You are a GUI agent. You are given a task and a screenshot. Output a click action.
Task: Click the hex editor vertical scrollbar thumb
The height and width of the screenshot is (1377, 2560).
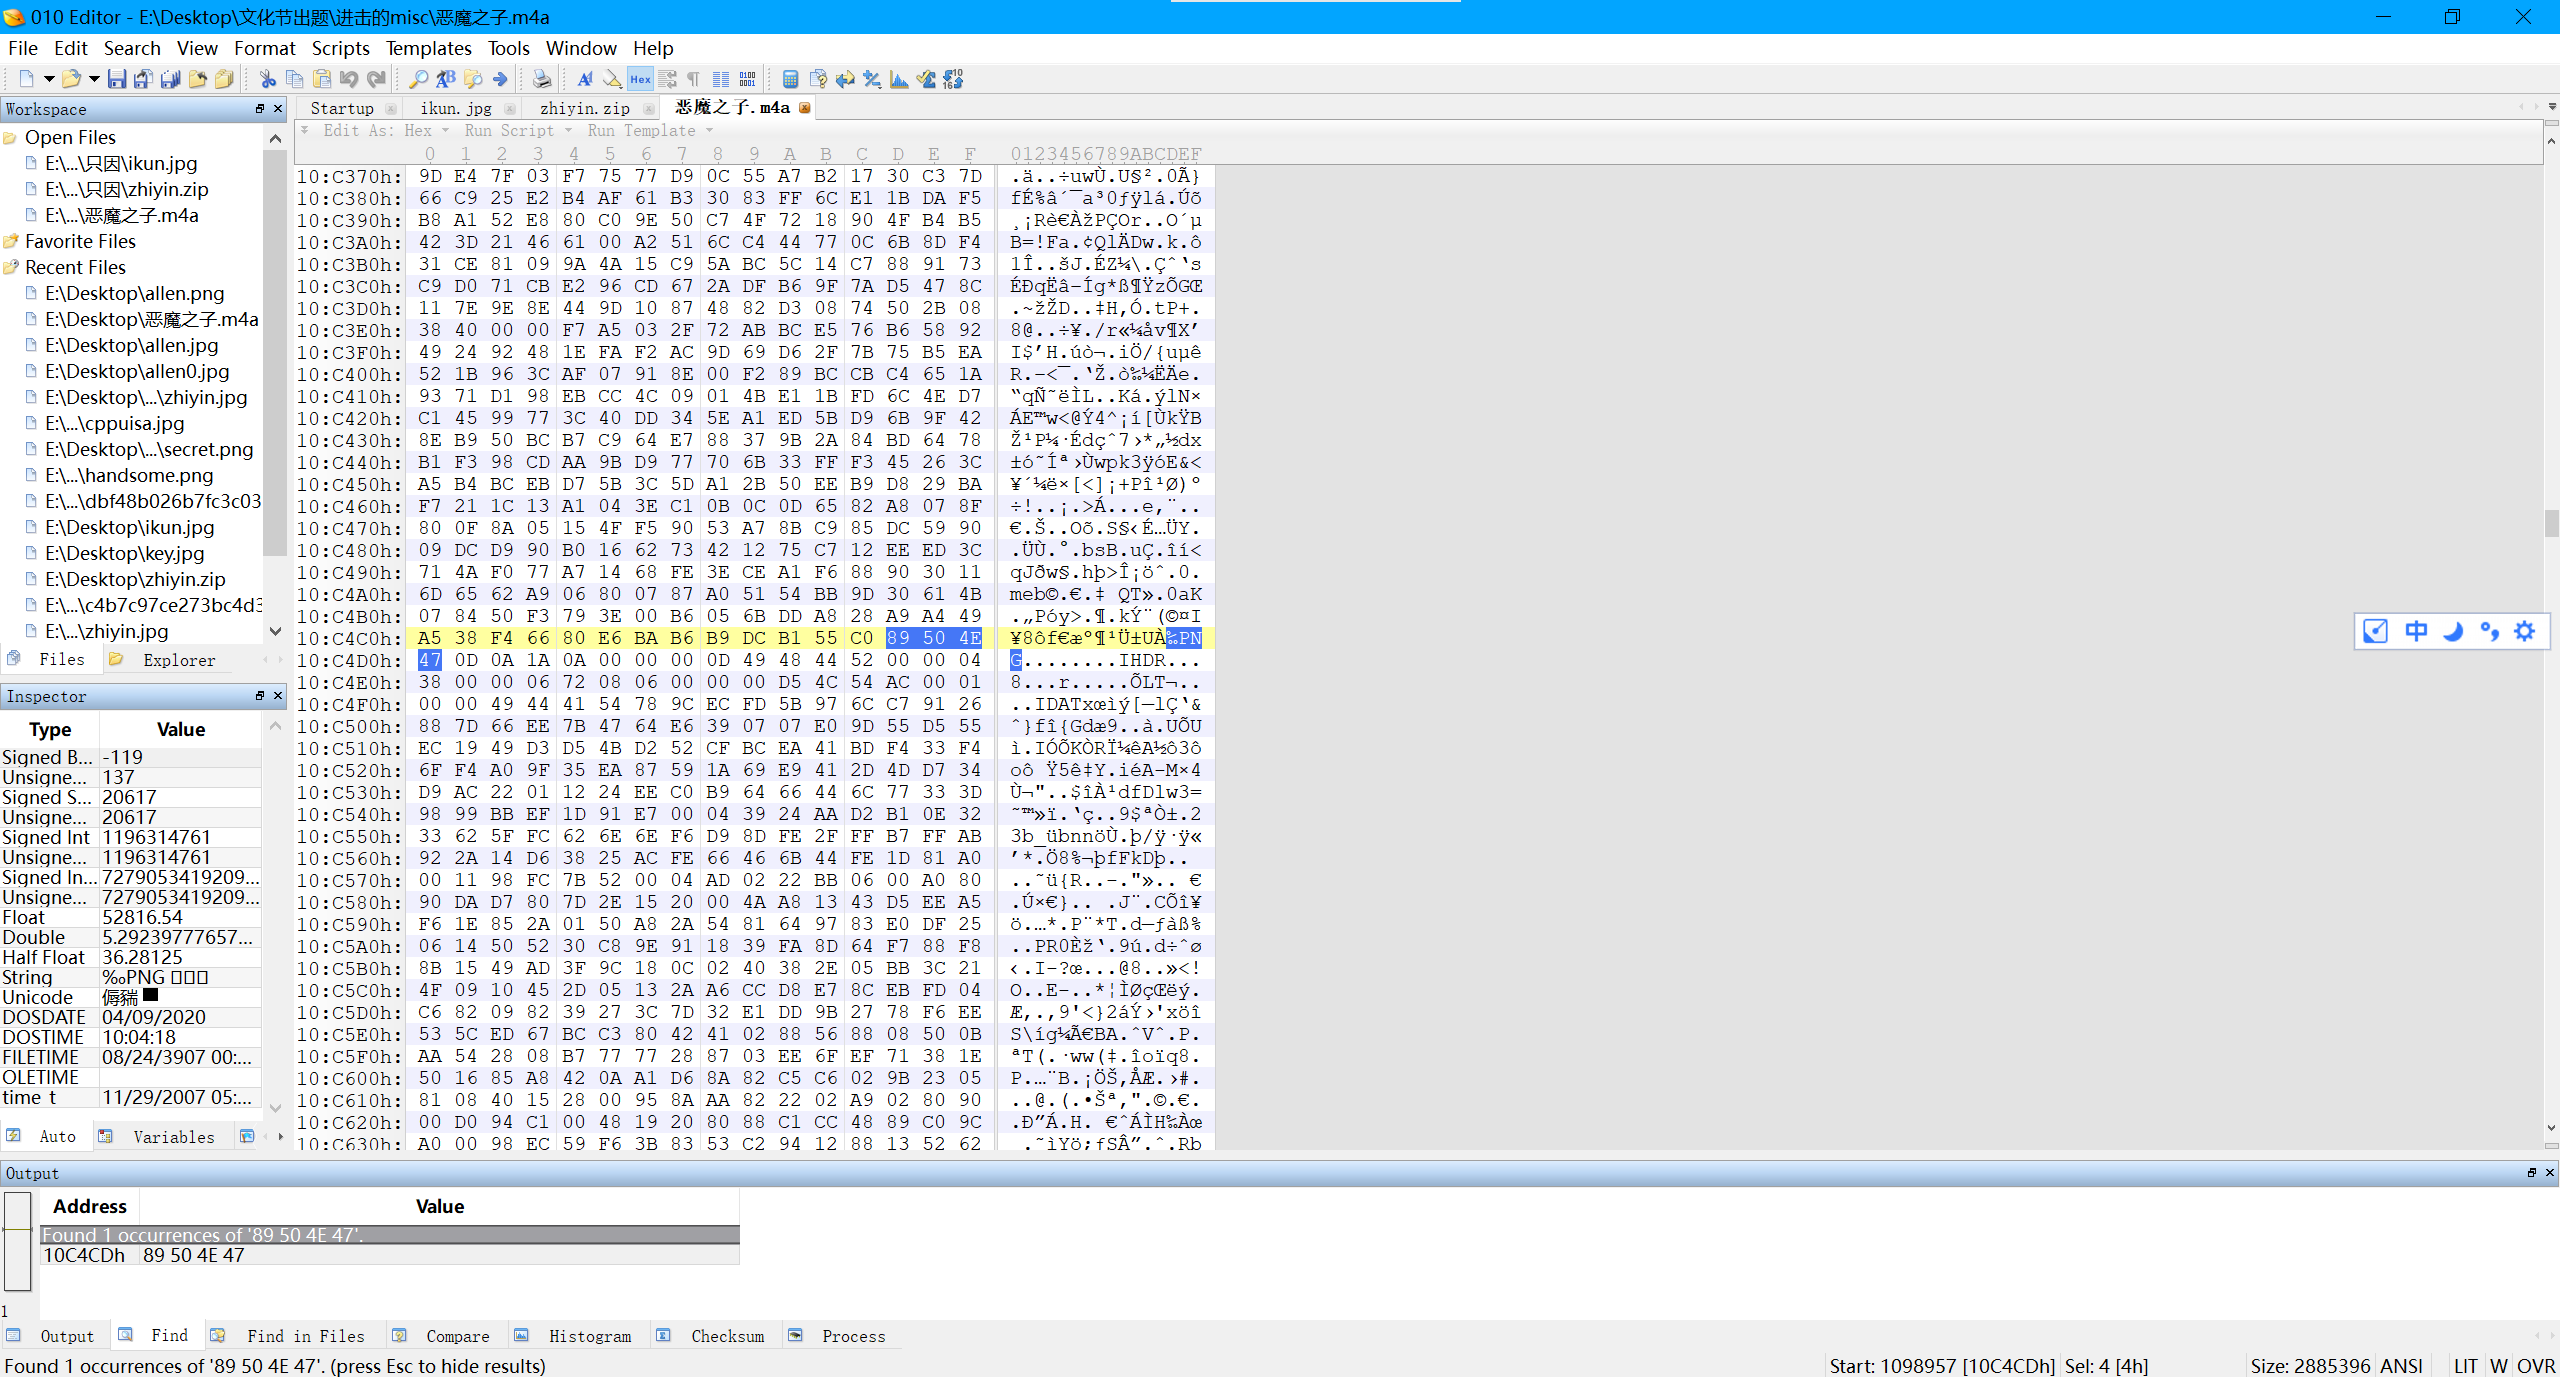pyautogui.click(x=2551, y=523)
